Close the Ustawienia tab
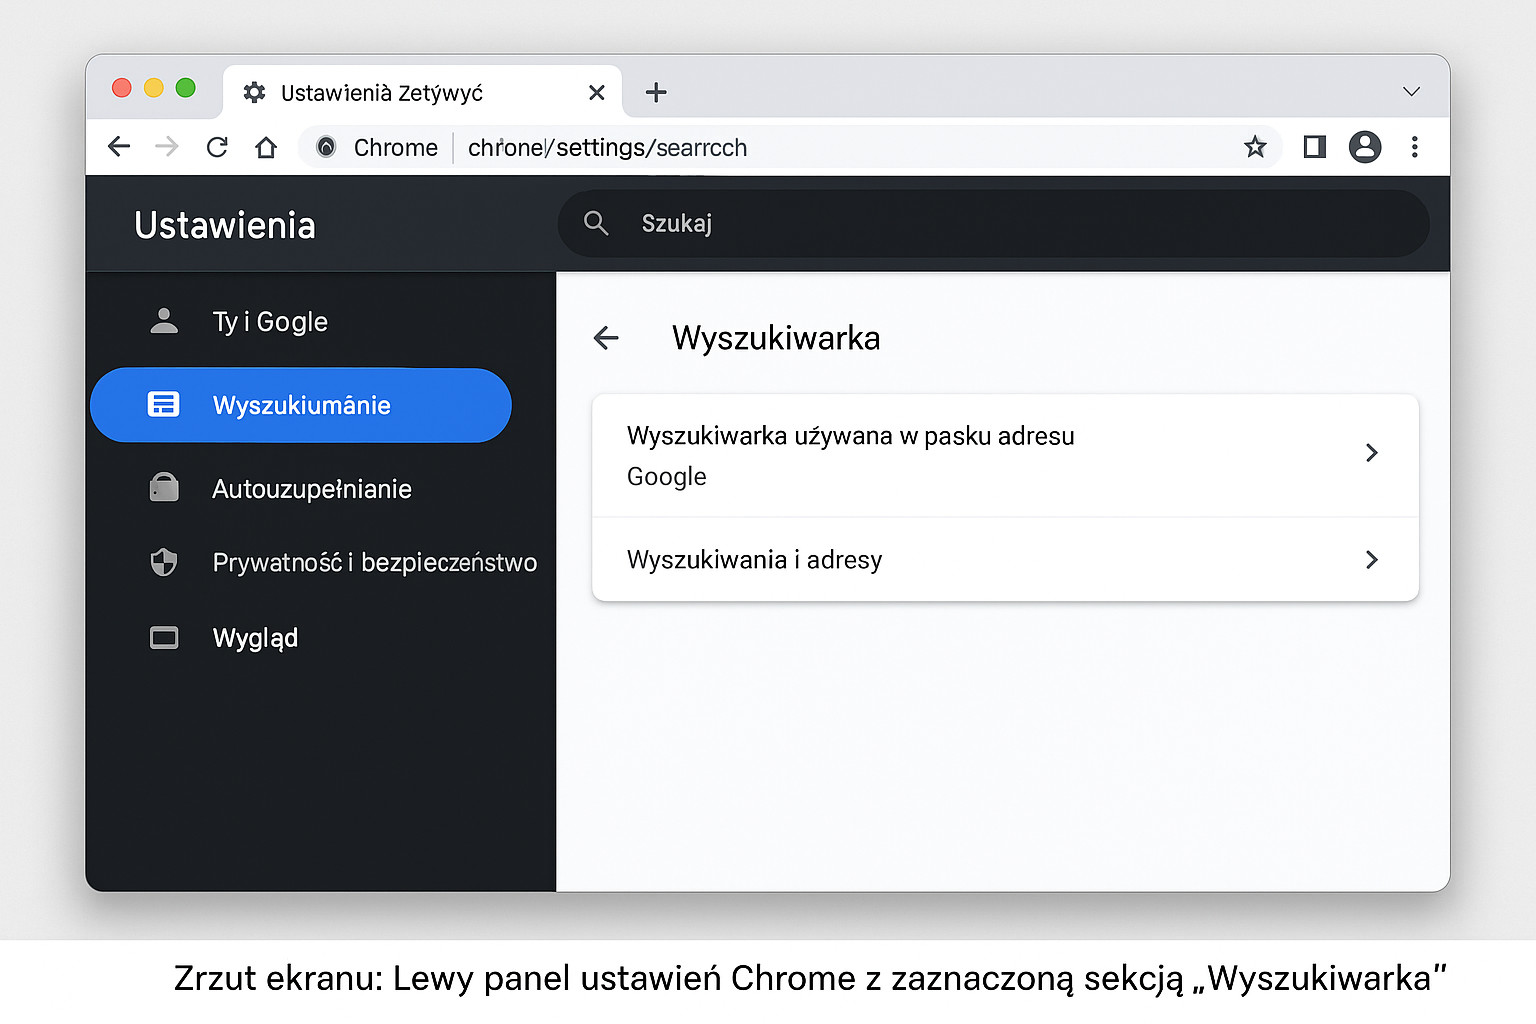The width and height of the screenshot is (1536, 1024). click(597, 93)
